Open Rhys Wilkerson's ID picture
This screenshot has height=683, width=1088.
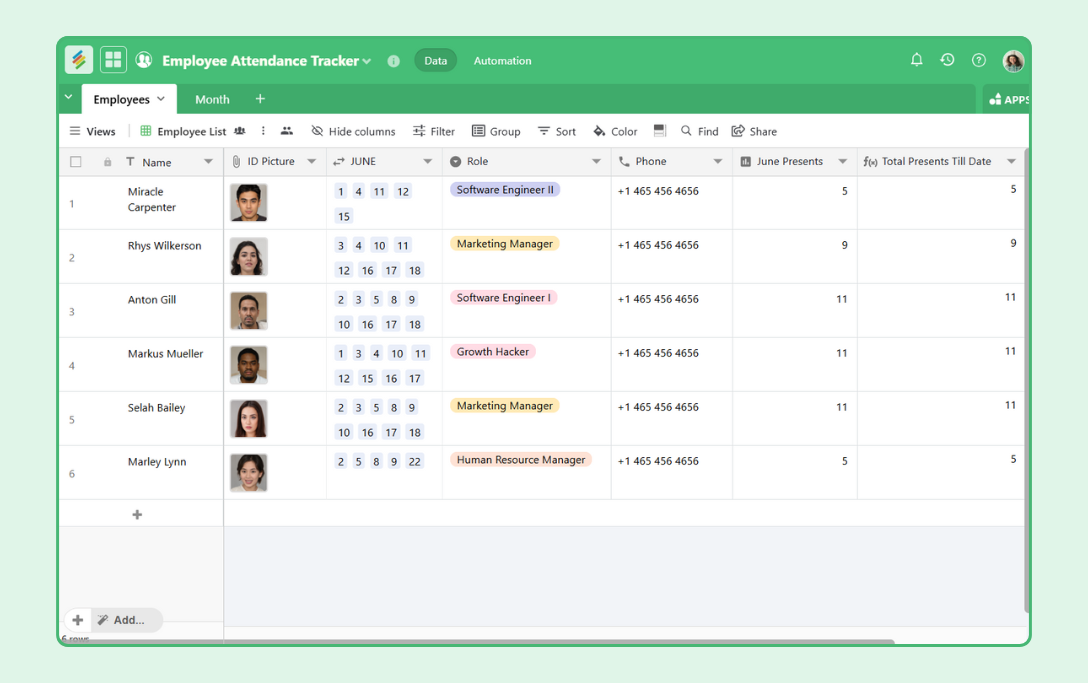pyautogui.click(x=248, y=257)
